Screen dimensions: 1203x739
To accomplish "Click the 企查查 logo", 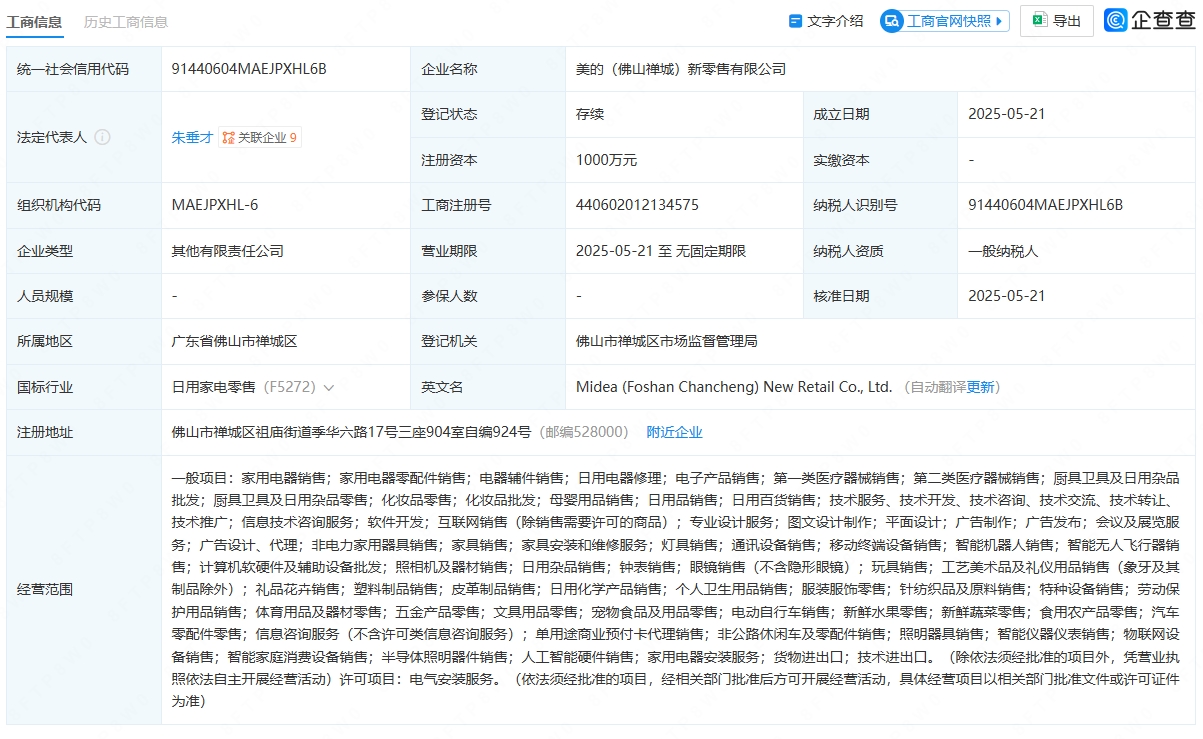I will coord(1149,20).
